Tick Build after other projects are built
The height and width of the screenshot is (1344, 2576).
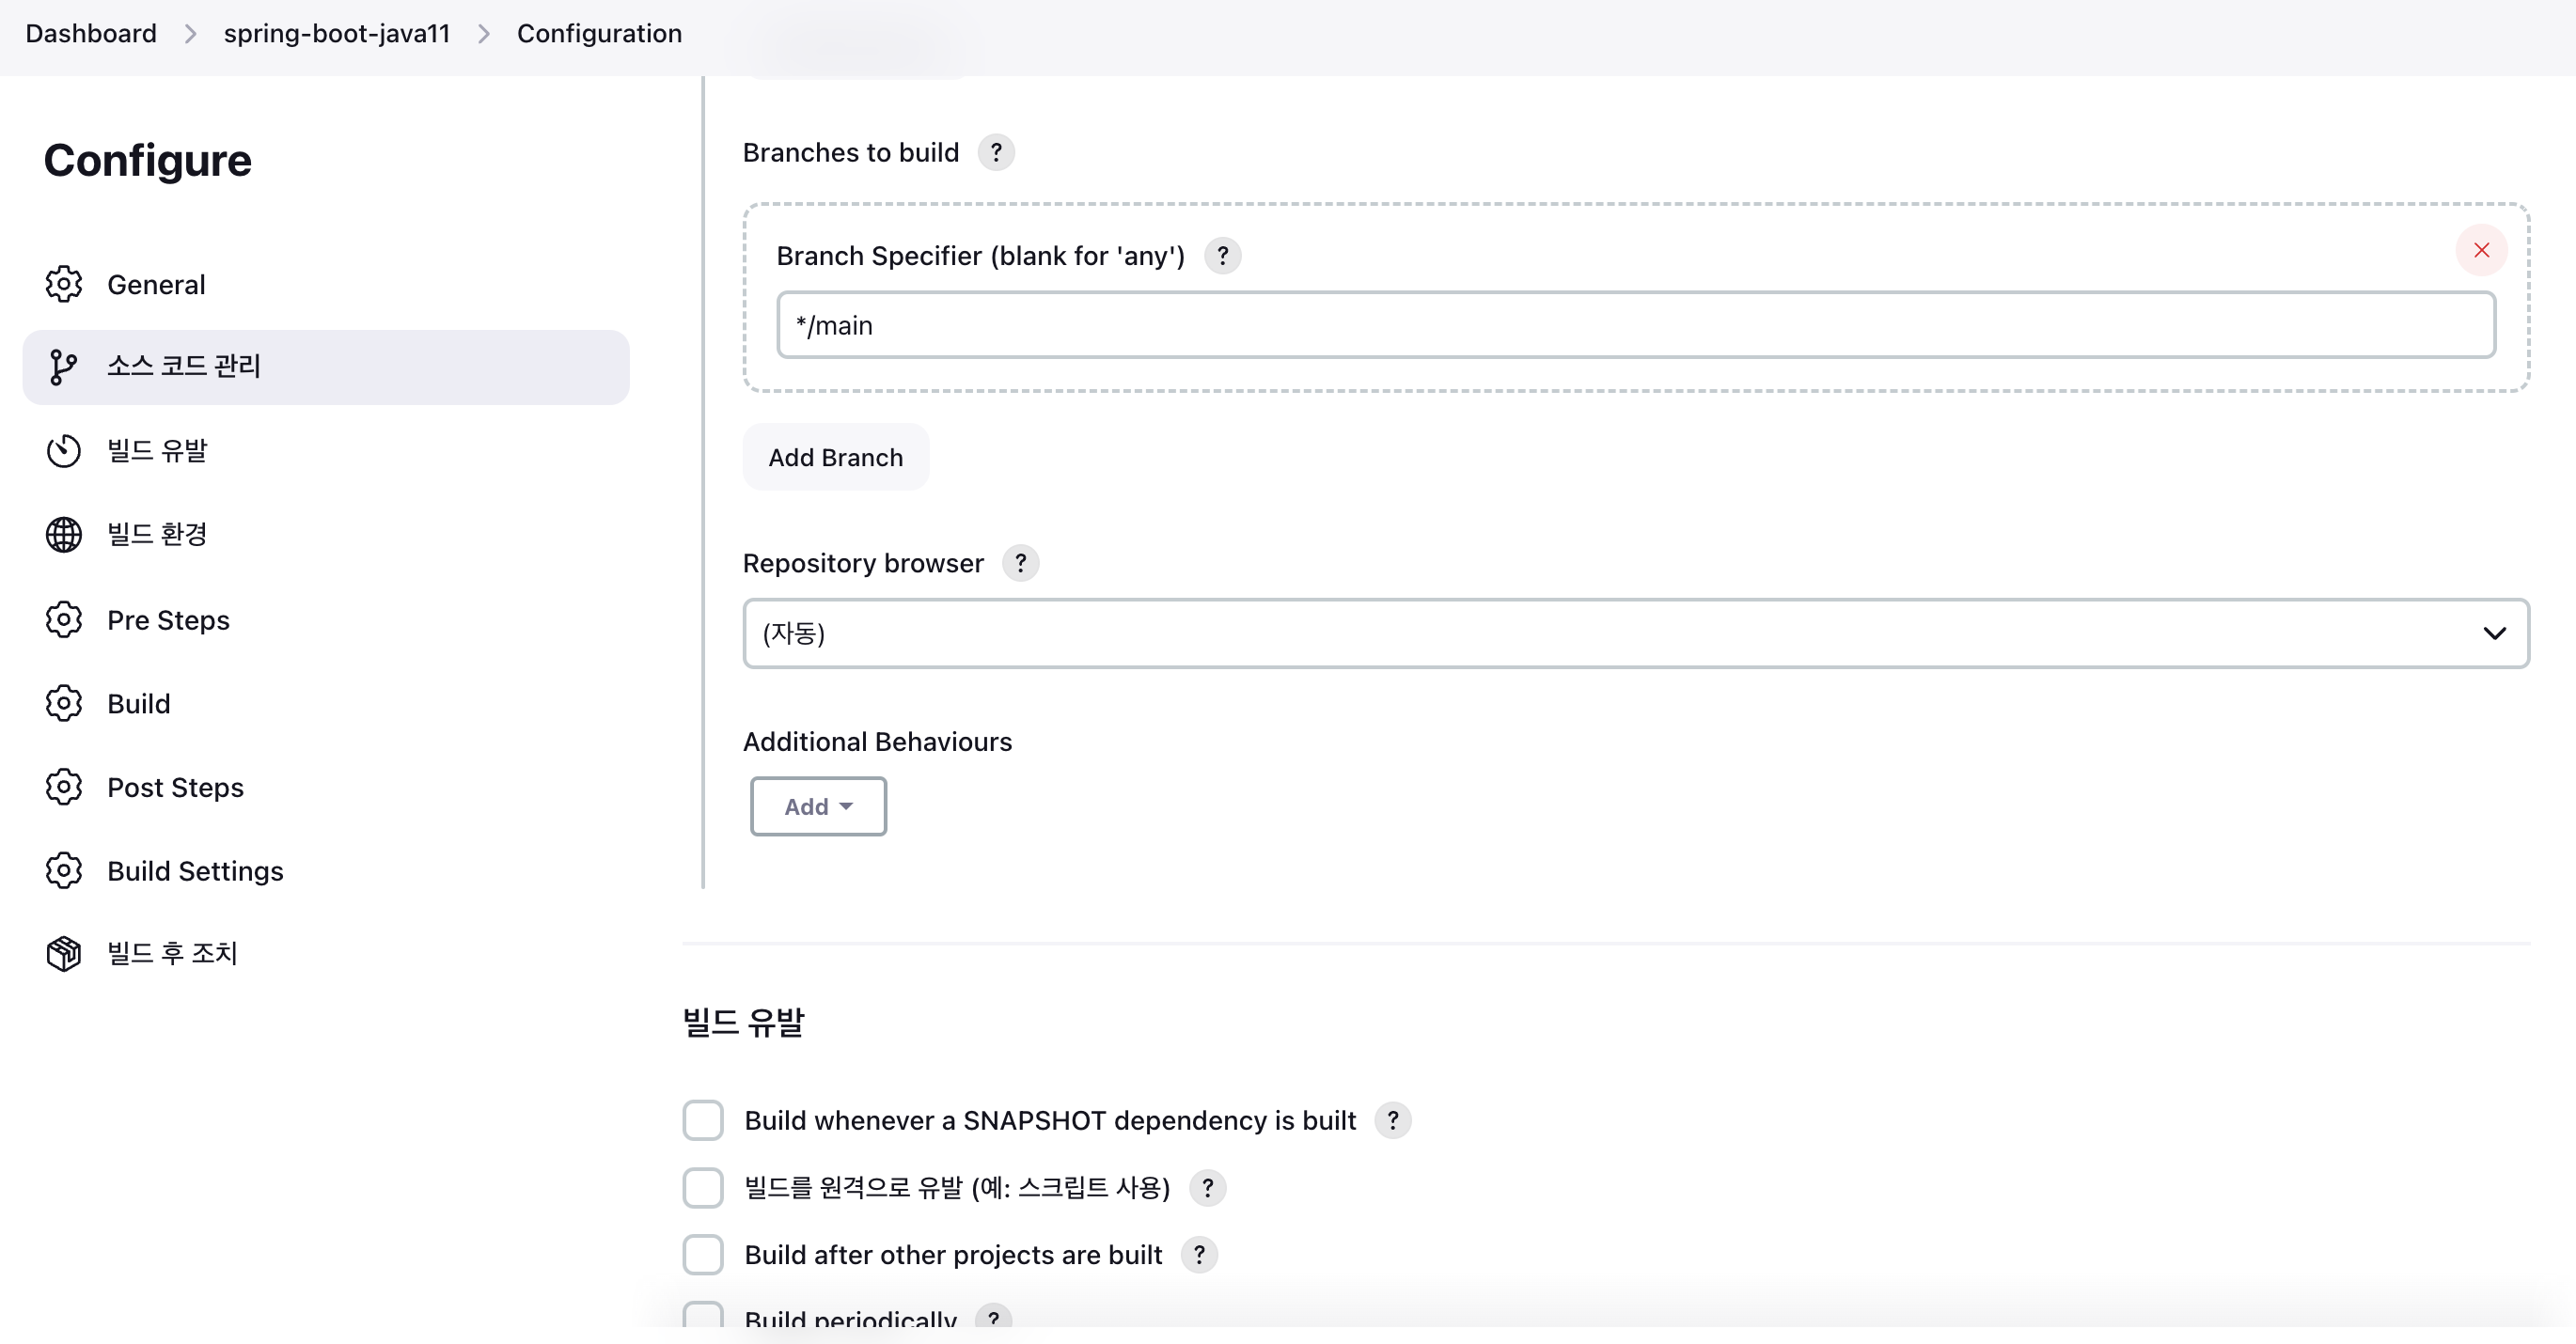[x=703, y=1255]
